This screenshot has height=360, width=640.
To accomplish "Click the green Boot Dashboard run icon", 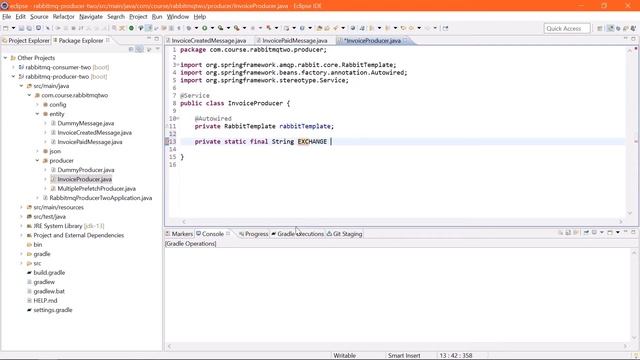I will [x=131, y=28].
